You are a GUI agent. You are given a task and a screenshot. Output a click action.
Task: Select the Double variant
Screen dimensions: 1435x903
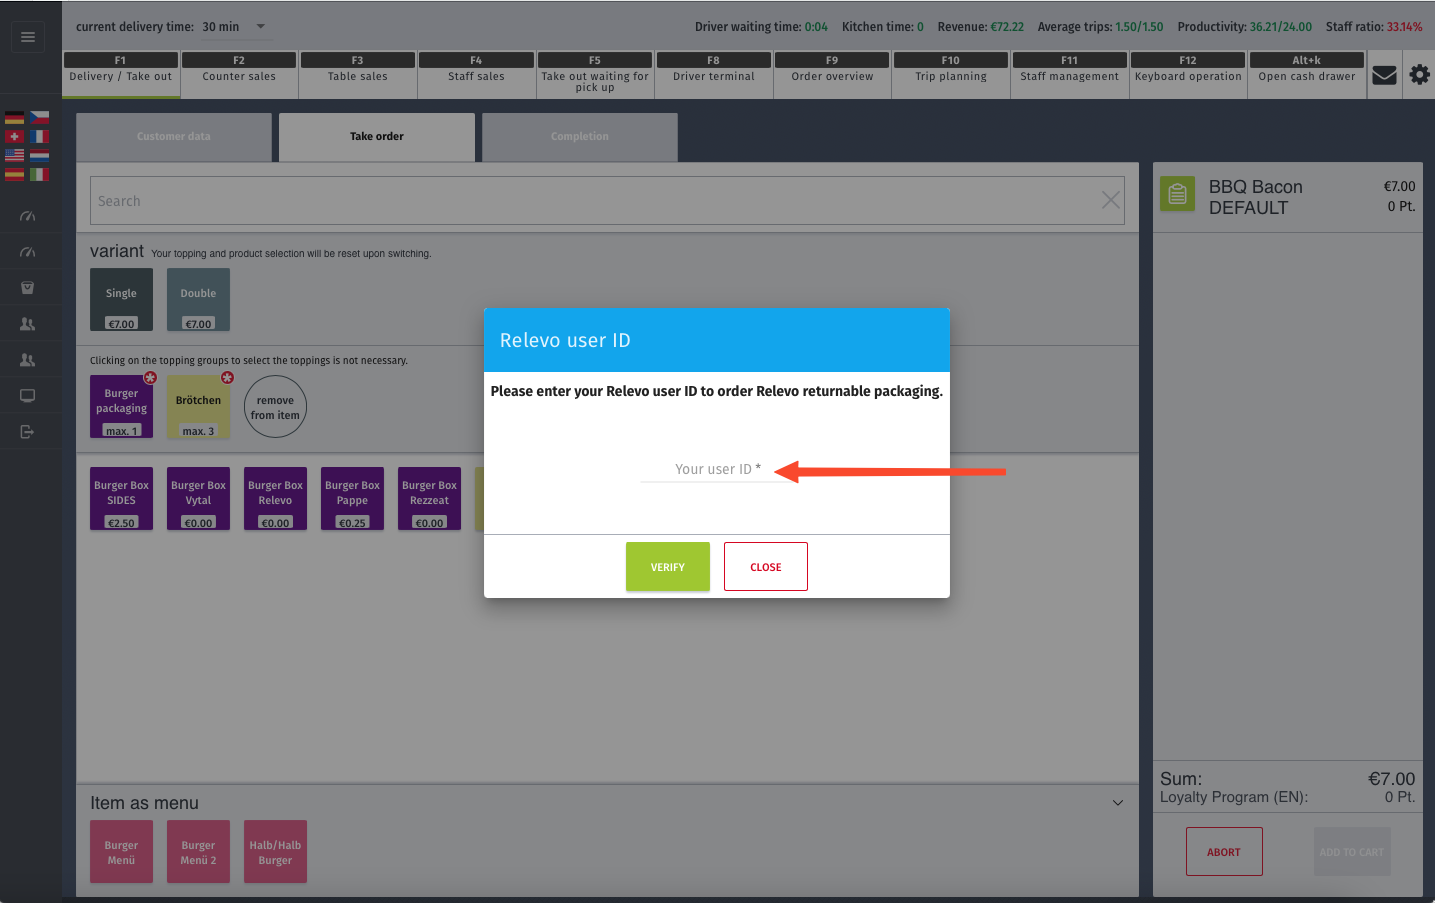198,299
